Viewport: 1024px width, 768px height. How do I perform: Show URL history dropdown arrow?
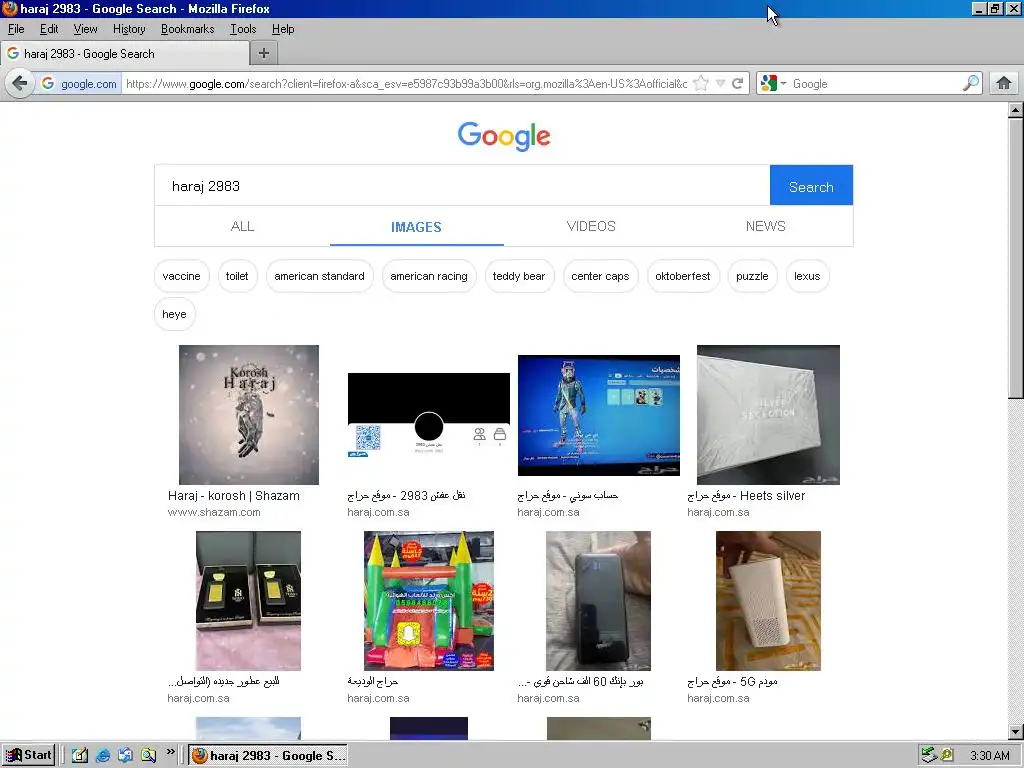(x=720, y=84)
